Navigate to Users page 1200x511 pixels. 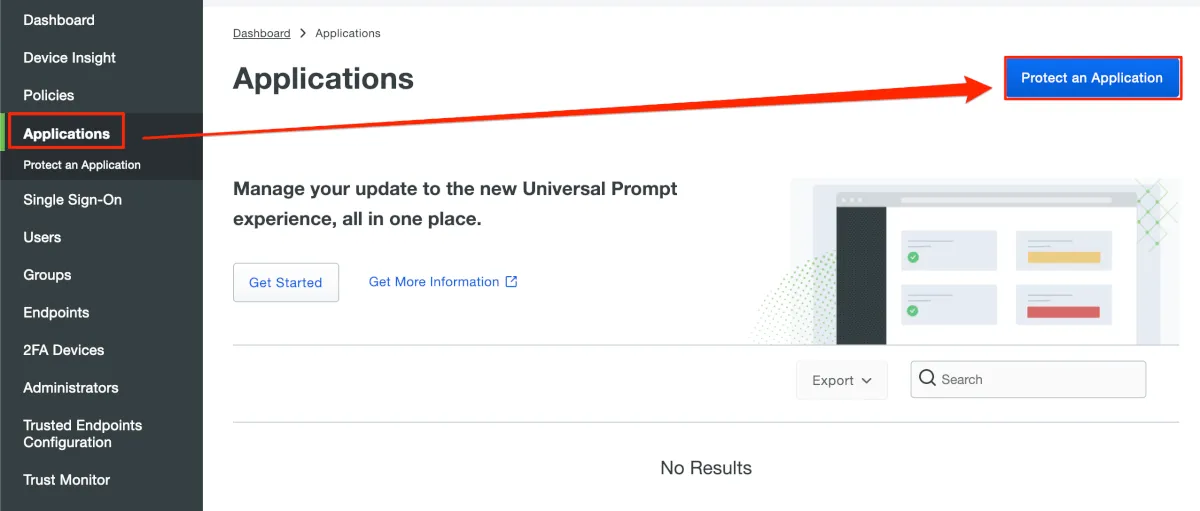coord(42,237)
